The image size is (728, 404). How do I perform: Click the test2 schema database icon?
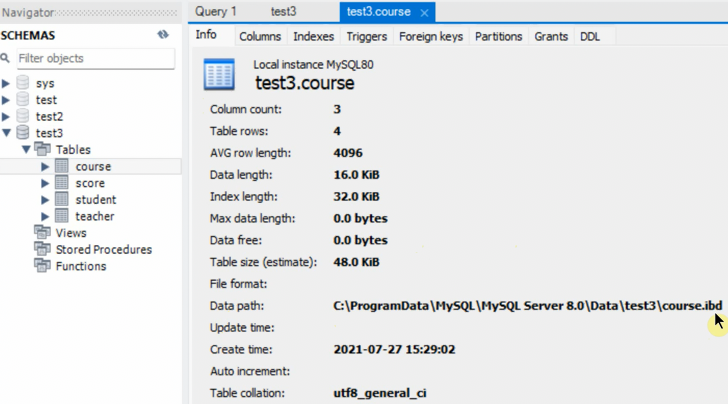(23, 116)
